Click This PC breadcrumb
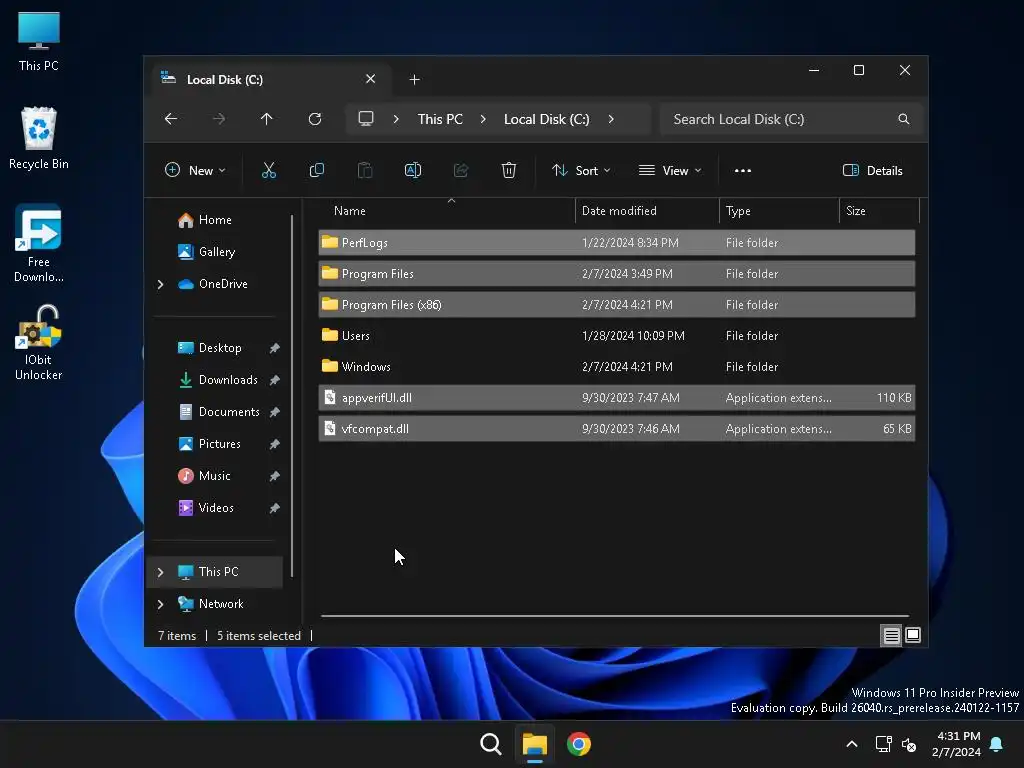The image size is (1024, 768). coord(440,119)
